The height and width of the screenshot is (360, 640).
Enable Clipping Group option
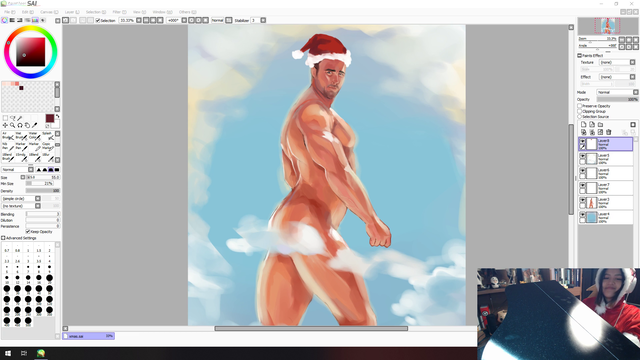click(580, 111)
